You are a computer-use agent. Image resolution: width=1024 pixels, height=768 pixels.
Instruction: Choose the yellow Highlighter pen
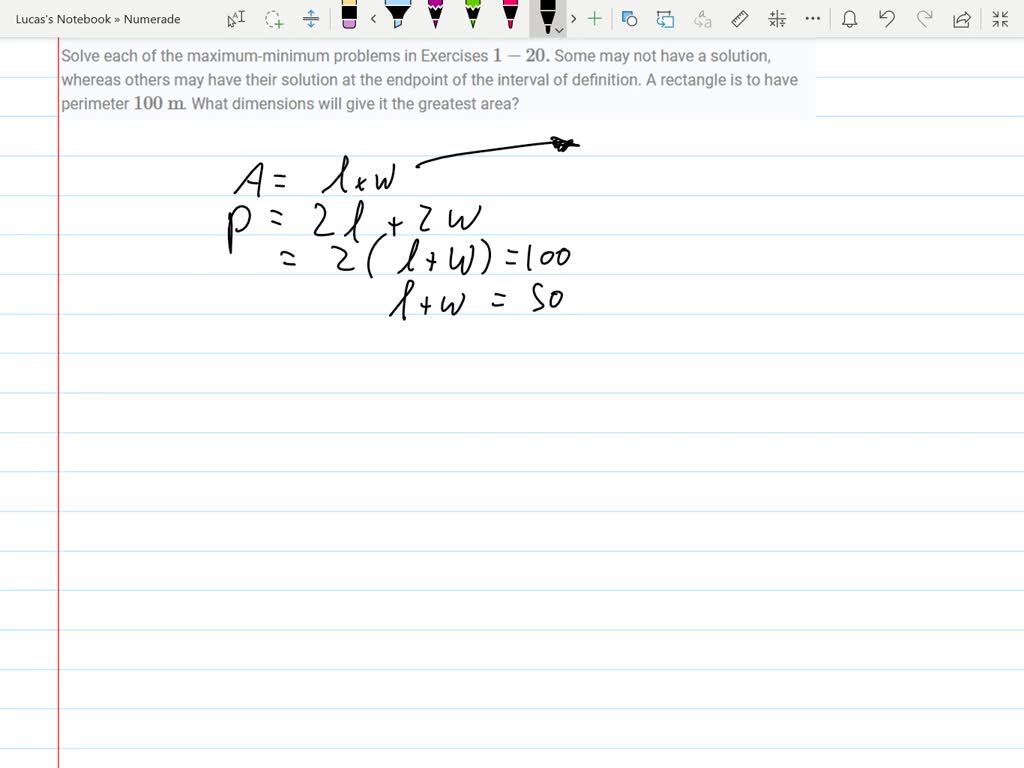[x=399, y=18]
